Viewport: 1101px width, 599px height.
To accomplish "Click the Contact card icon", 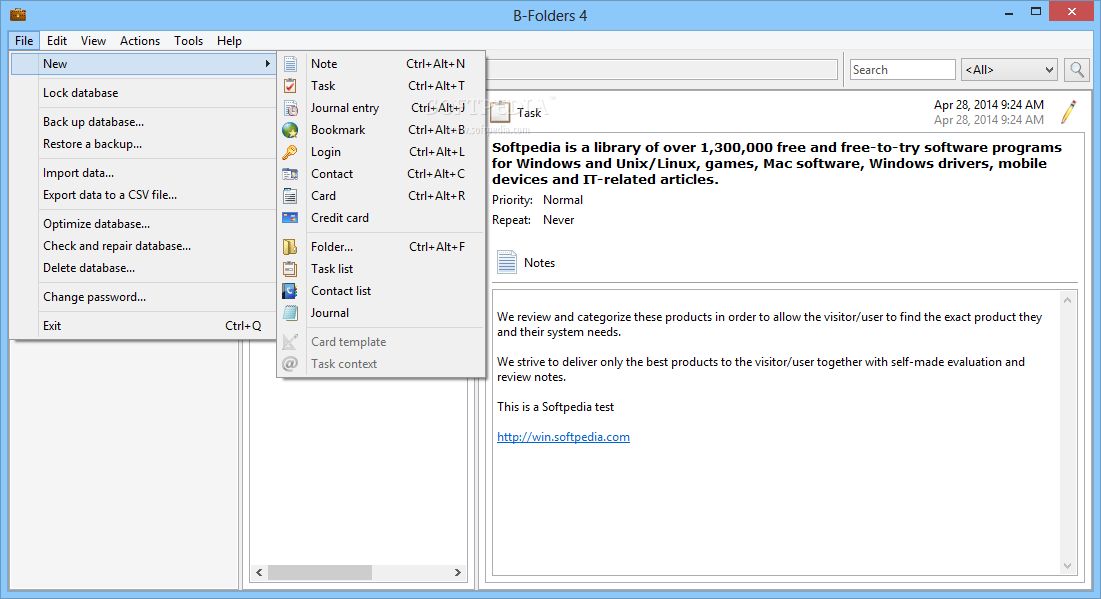I will (290, 174).
